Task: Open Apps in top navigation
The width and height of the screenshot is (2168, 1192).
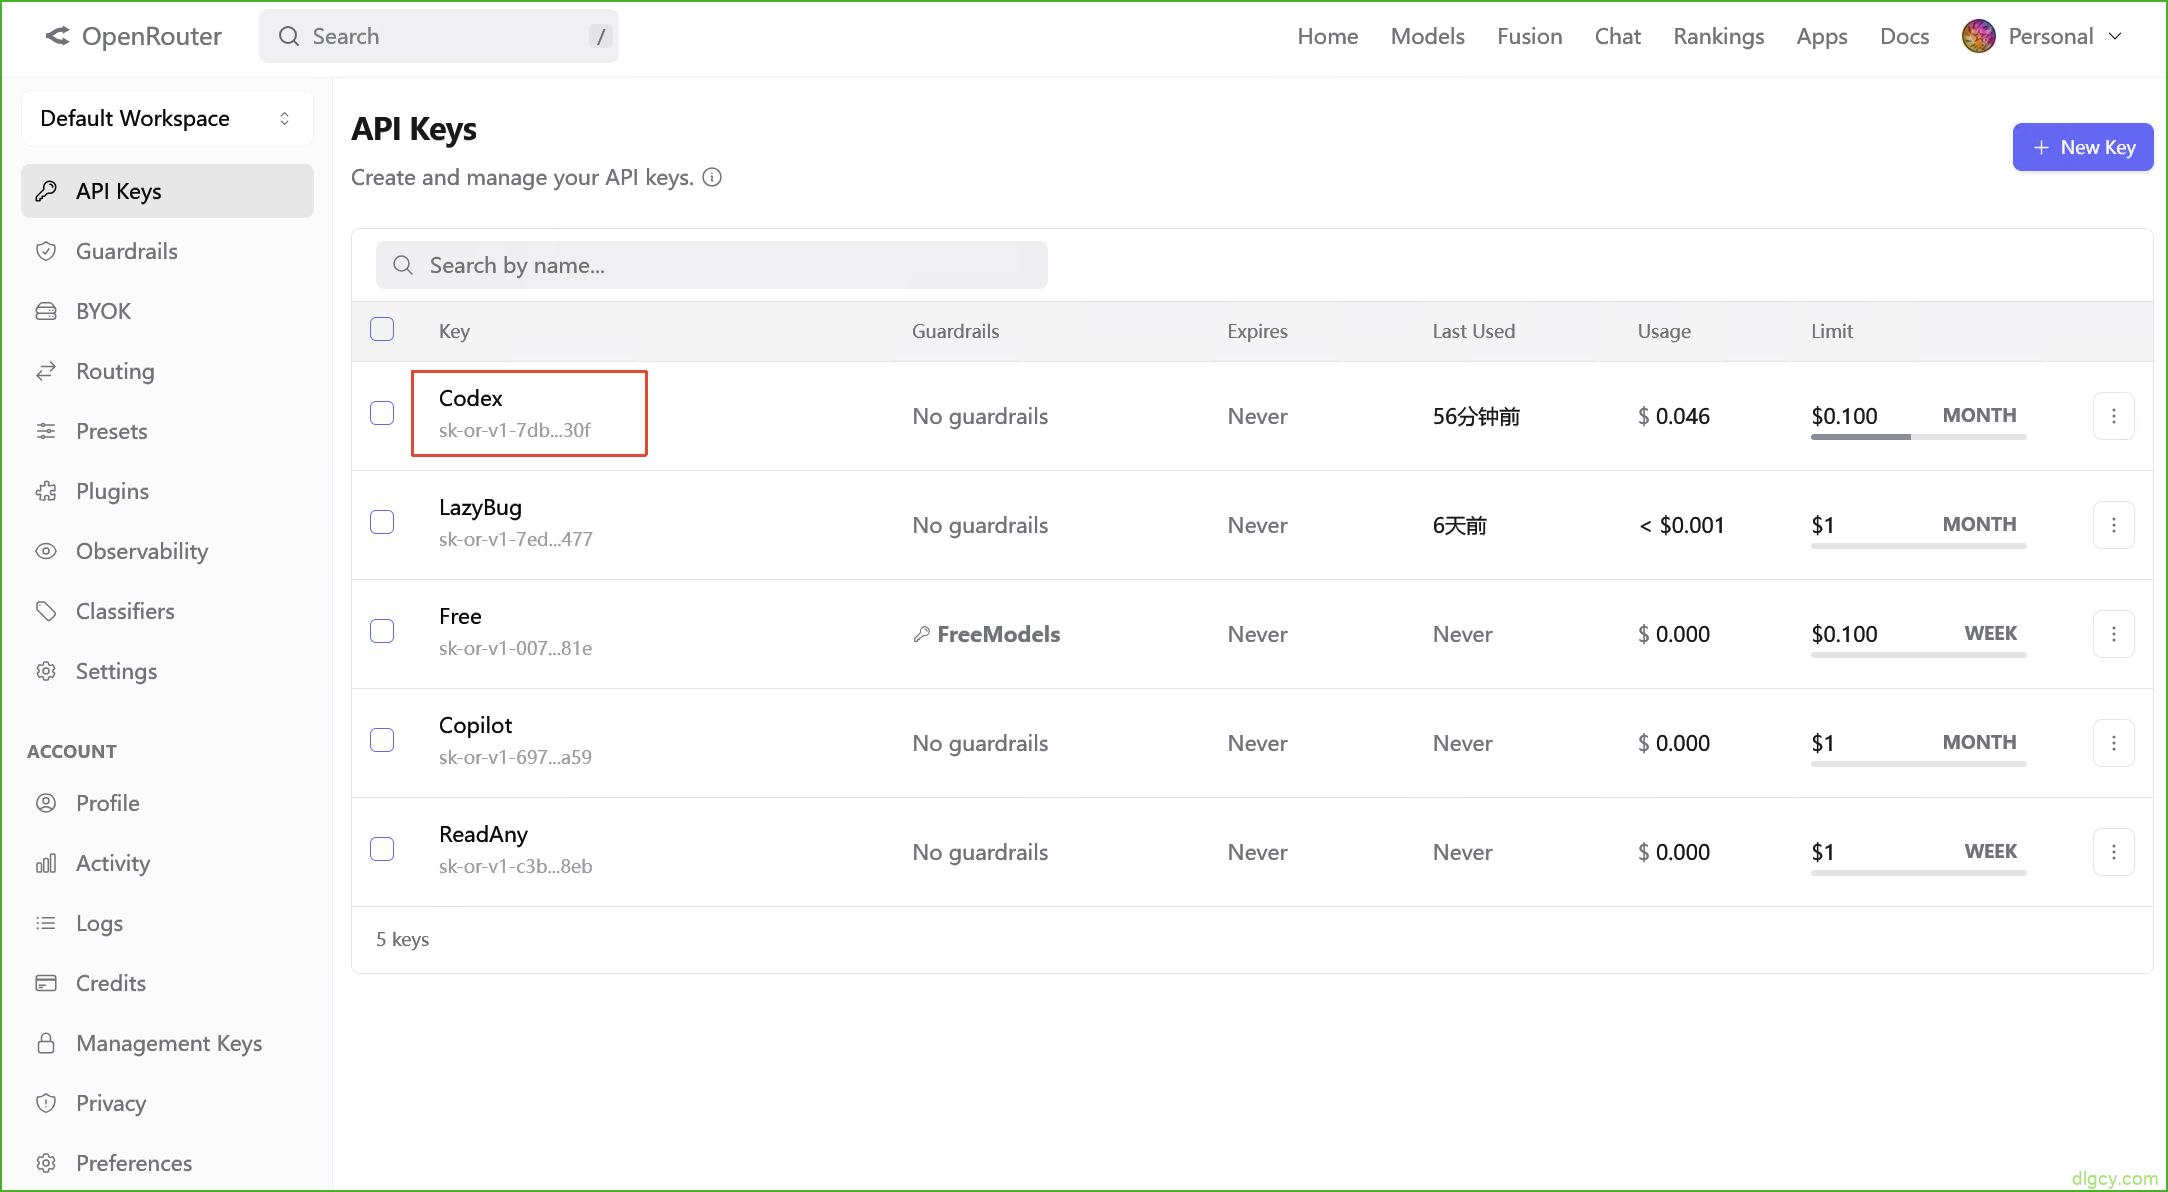Action: [x=1821, y=36]
